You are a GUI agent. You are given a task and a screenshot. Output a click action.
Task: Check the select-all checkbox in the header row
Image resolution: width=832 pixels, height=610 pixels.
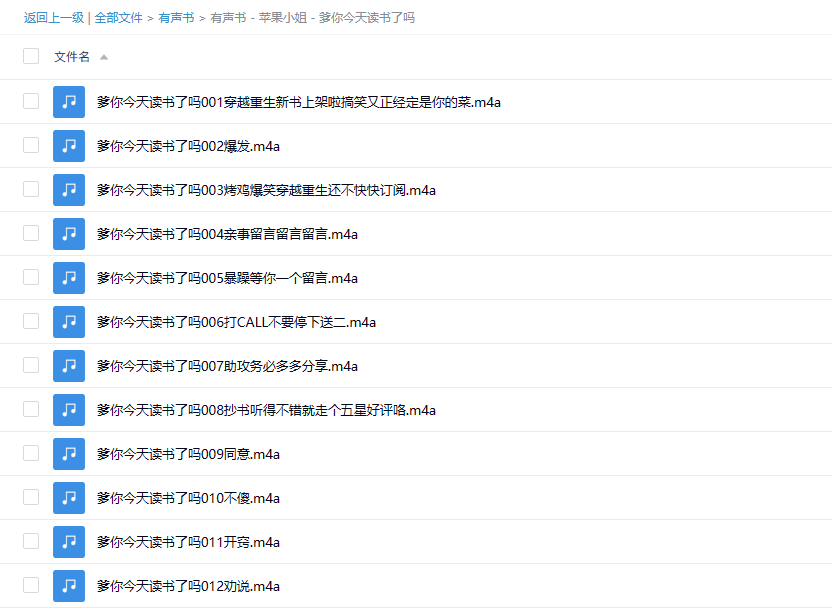tap(31, 57)
